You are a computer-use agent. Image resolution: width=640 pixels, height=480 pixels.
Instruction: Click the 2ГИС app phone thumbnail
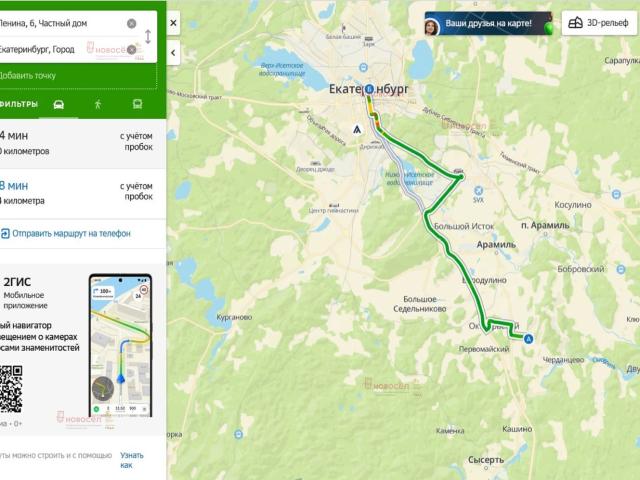pyautogui.click(x=120, y=345)
